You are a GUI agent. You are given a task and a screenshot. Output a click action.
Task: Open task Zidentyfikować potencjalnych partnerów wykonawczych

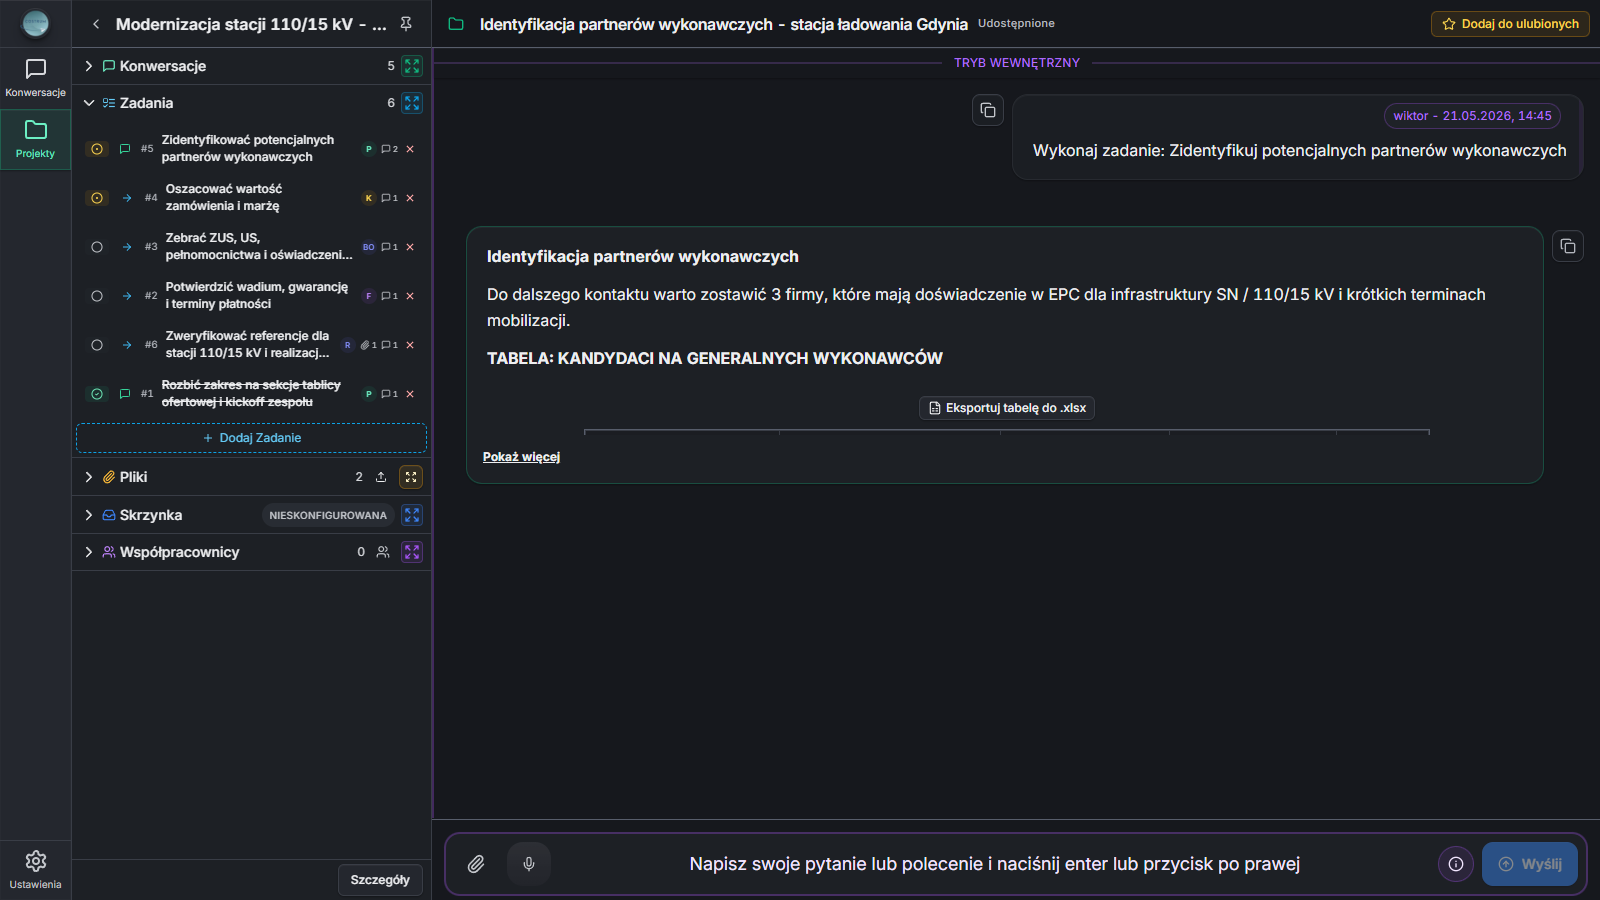click(248, 149)
